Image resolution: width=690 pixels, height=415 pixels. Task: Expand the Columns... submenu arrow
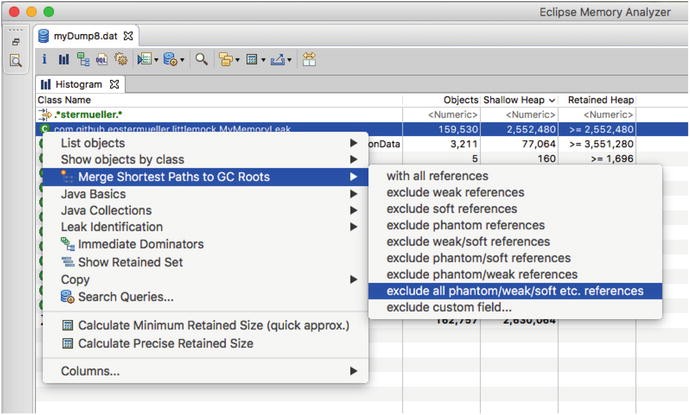[x=353, y=371]
